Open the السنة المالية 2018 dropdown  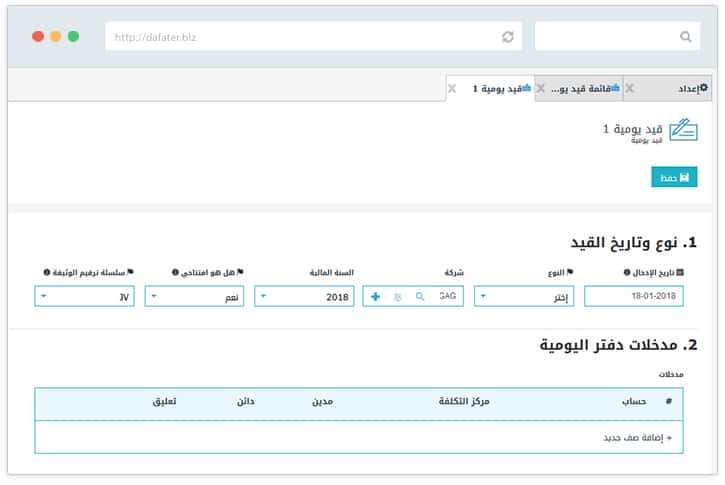click(304, 297)
